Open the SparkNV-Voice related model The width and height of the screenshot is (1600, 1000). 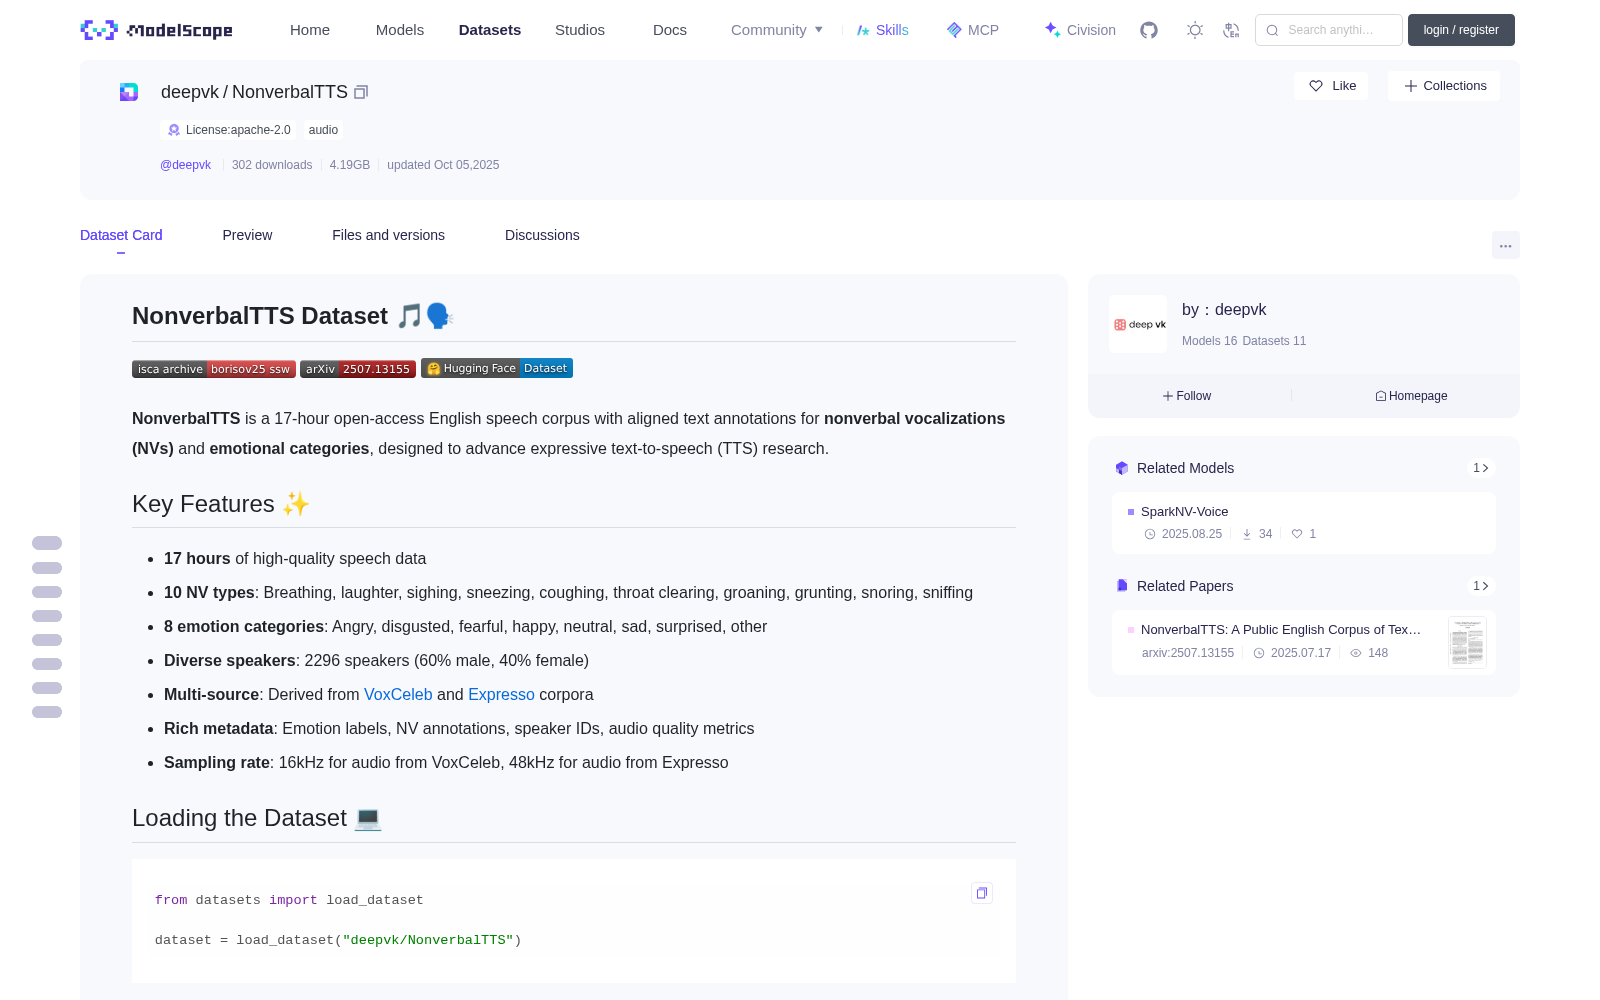(x=1184, y=512)
